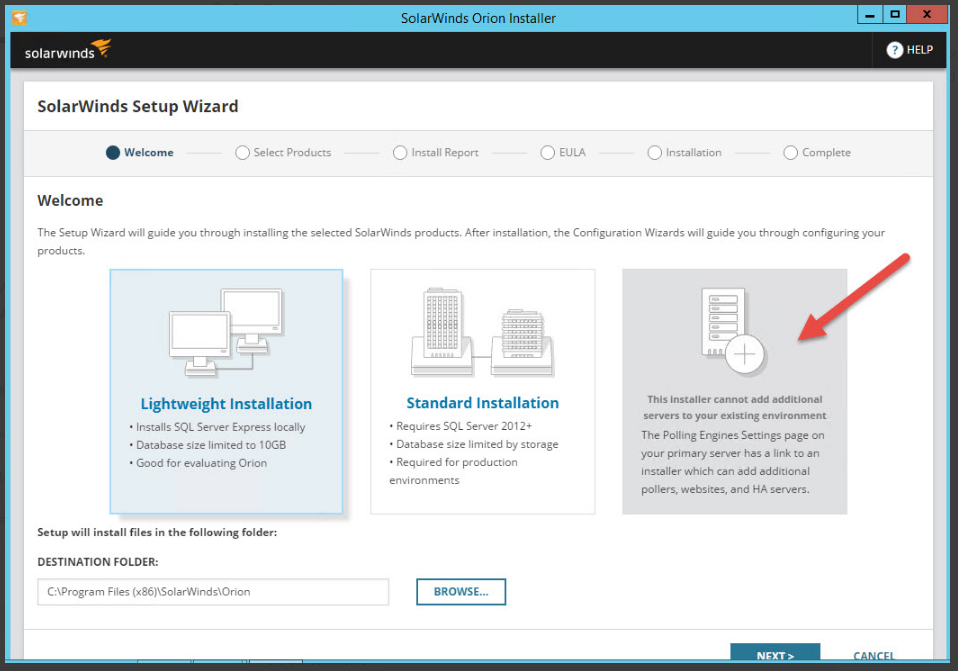Click the CANCEL link
The height and width of the screenshot is (671, 958).
click(874, 656)
